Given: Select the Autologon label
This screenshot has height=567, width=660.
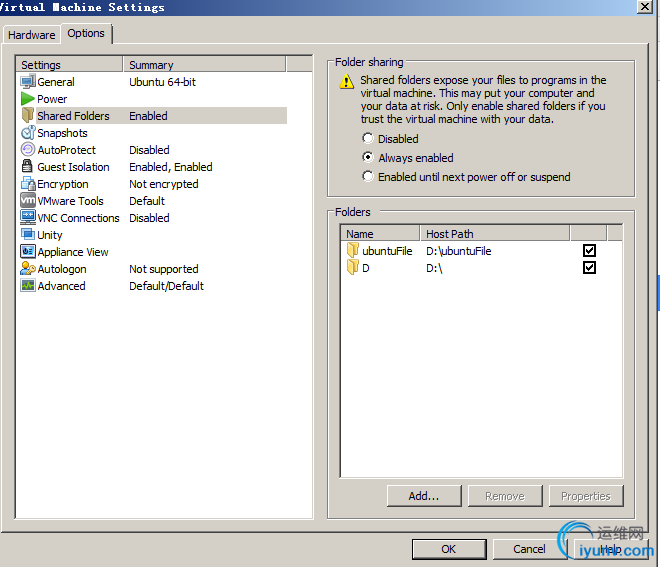Looking at the screenshot, I should [62, 269].
